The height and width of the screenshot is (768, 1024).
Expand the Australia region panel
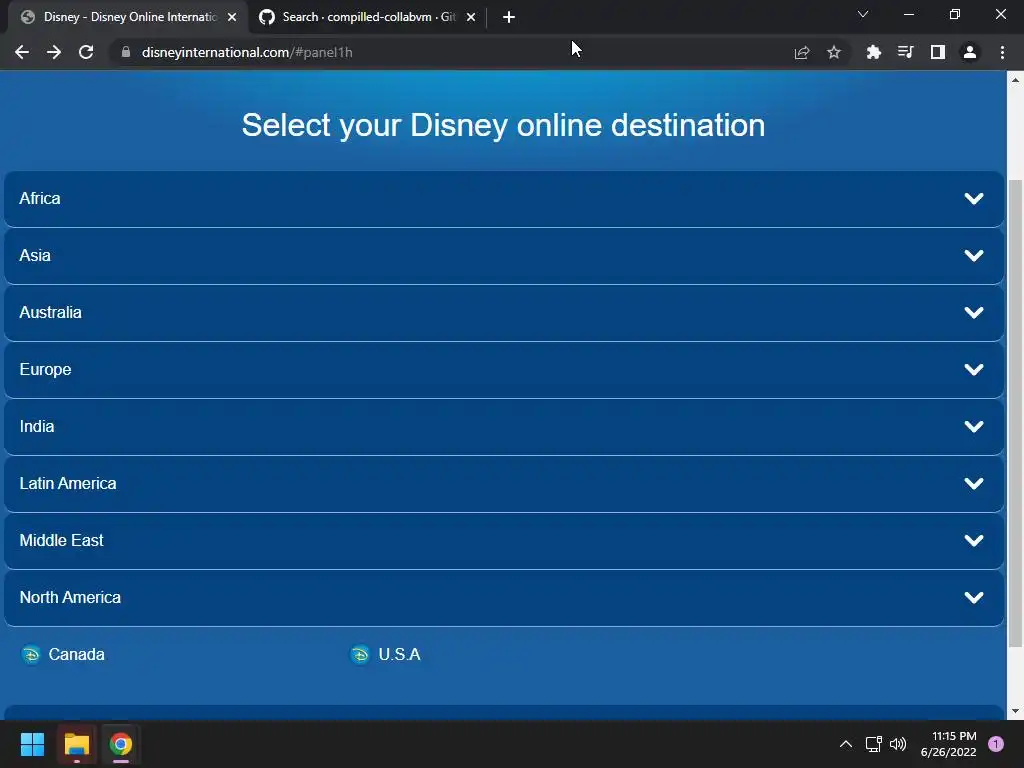(x=504, y=312)
